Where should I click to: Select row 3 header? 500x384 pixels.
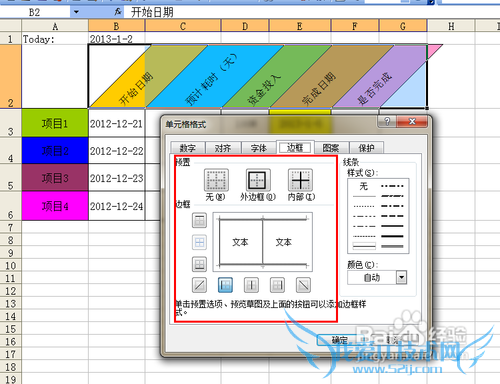(x=11, y=123)
